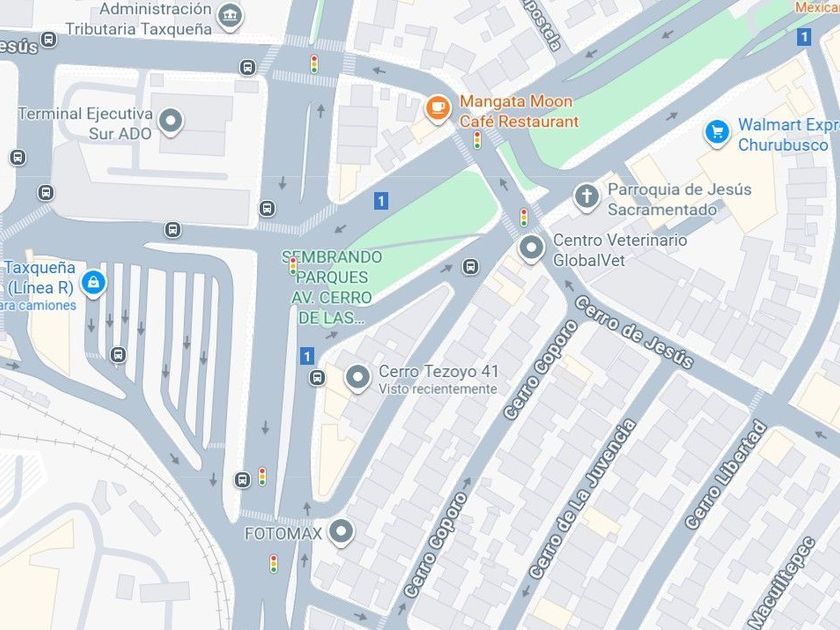The height and width of the screenshot is (630, 840).
Task: Select the Sembrando Parques Av. Cerro park label
Action: point(332,287)
